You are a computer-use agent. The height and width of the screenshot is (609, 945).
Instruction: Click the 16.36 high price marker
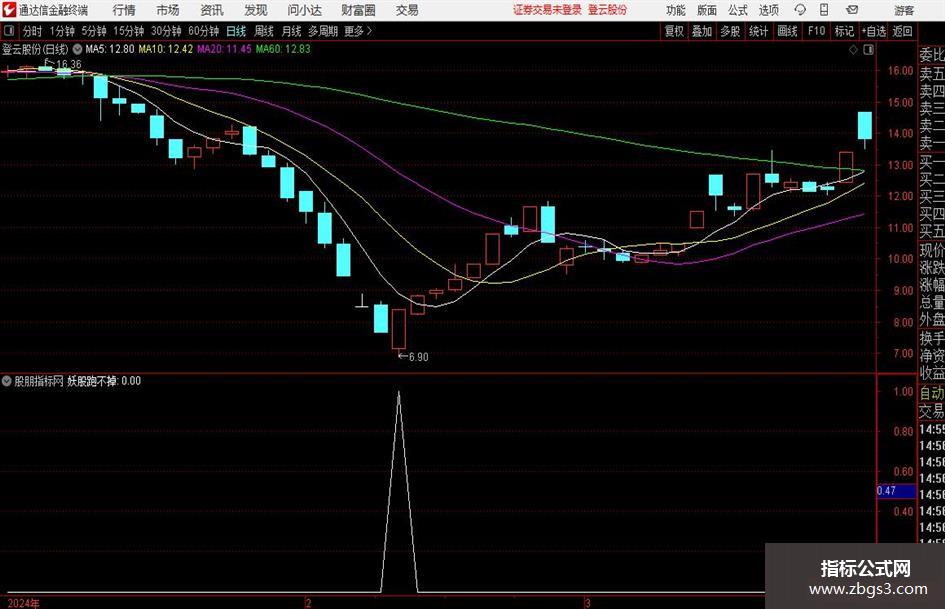pyautogui.click(x=68, y=64)
